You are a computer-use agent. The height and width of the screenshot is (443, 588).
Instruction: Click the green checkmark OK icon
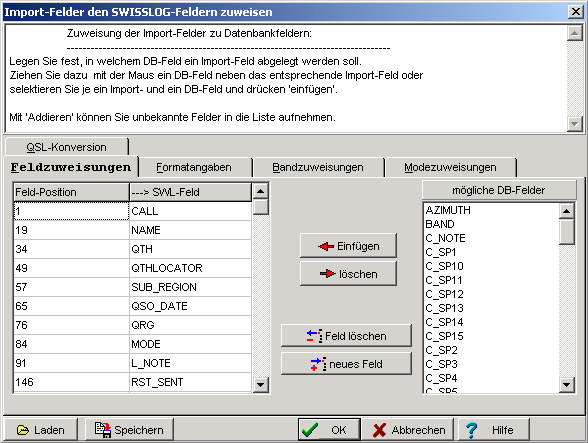pos(310,430)
